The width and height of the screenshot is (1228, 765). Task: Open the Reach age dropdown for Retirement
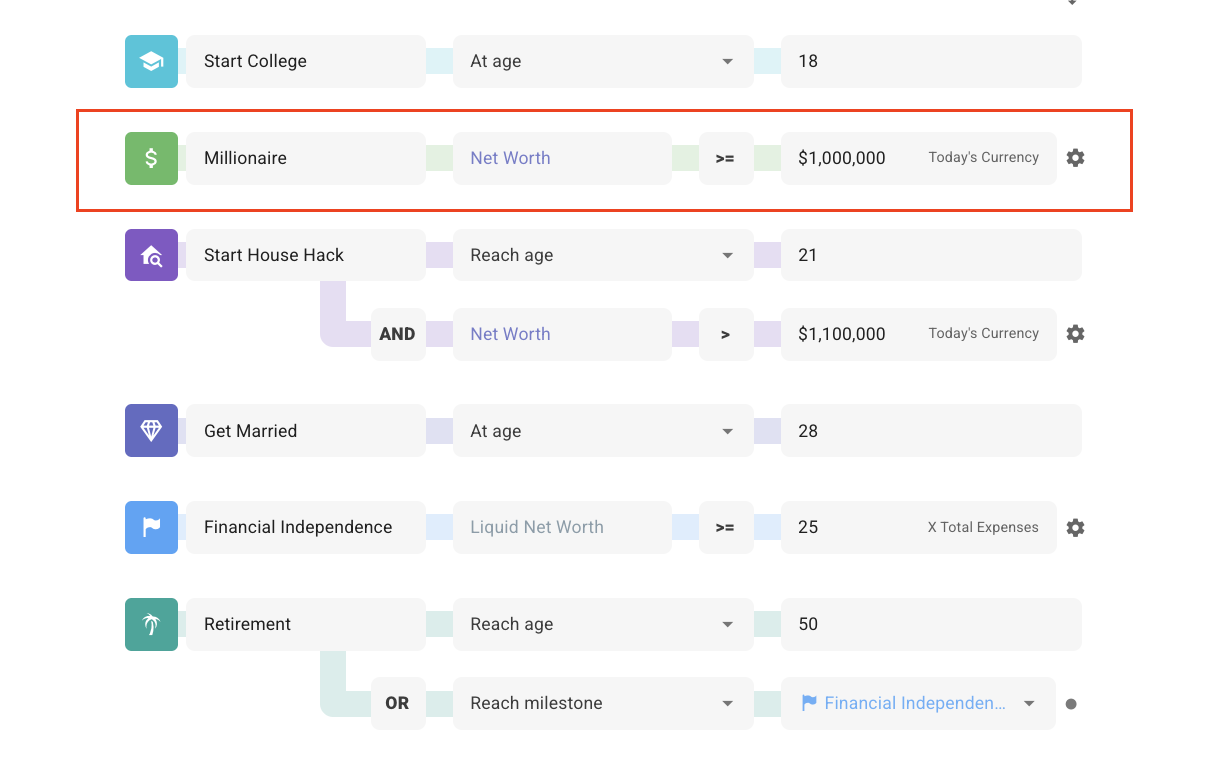[603, 624]
